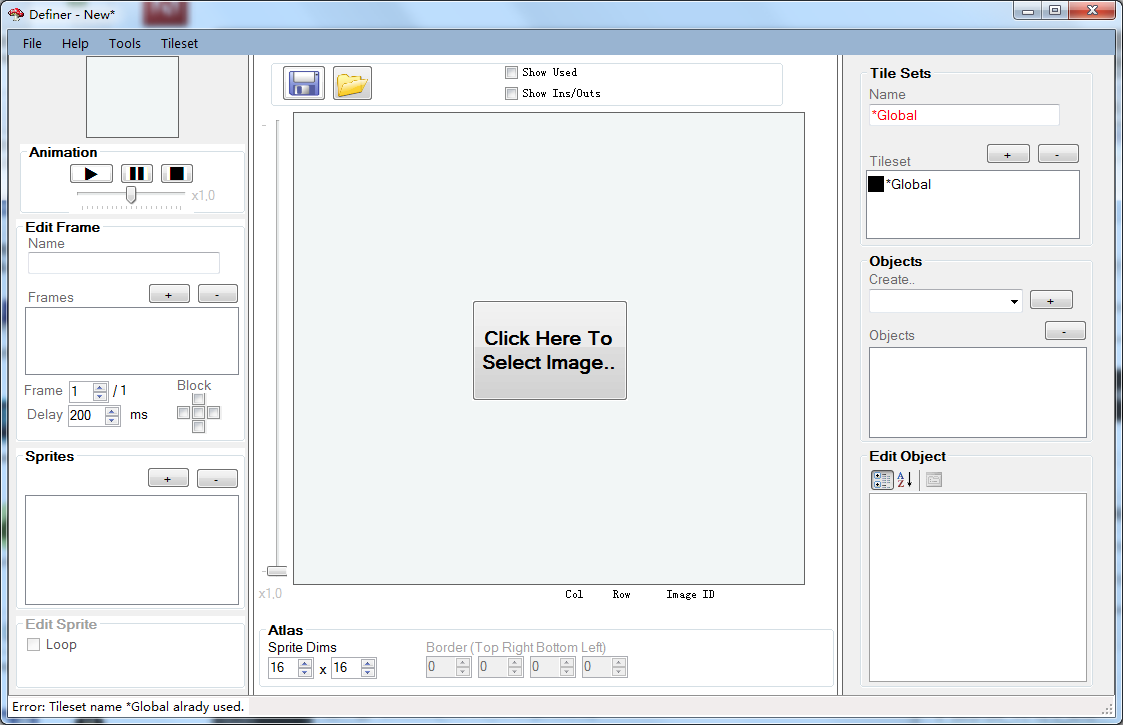1123x725 pixels.
Task: Increase Sprite Dims height stepper
Action: pyautogui.click(x=368, y=663)
